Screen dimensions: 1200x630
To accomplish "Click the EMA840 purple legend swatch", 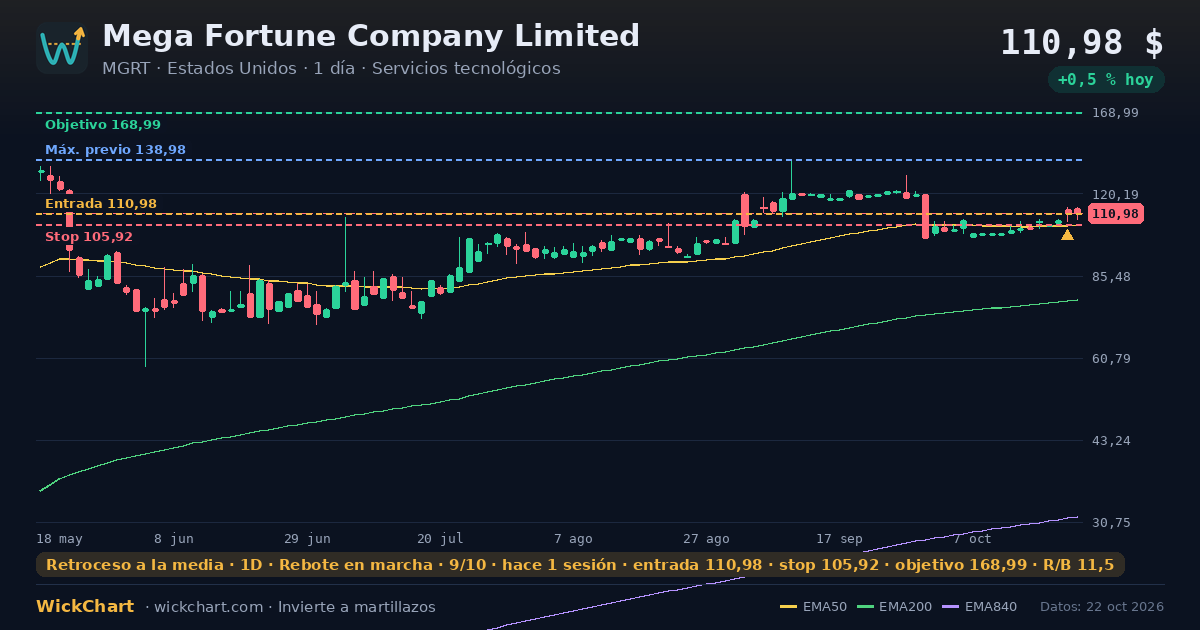I will coord(950,607).
